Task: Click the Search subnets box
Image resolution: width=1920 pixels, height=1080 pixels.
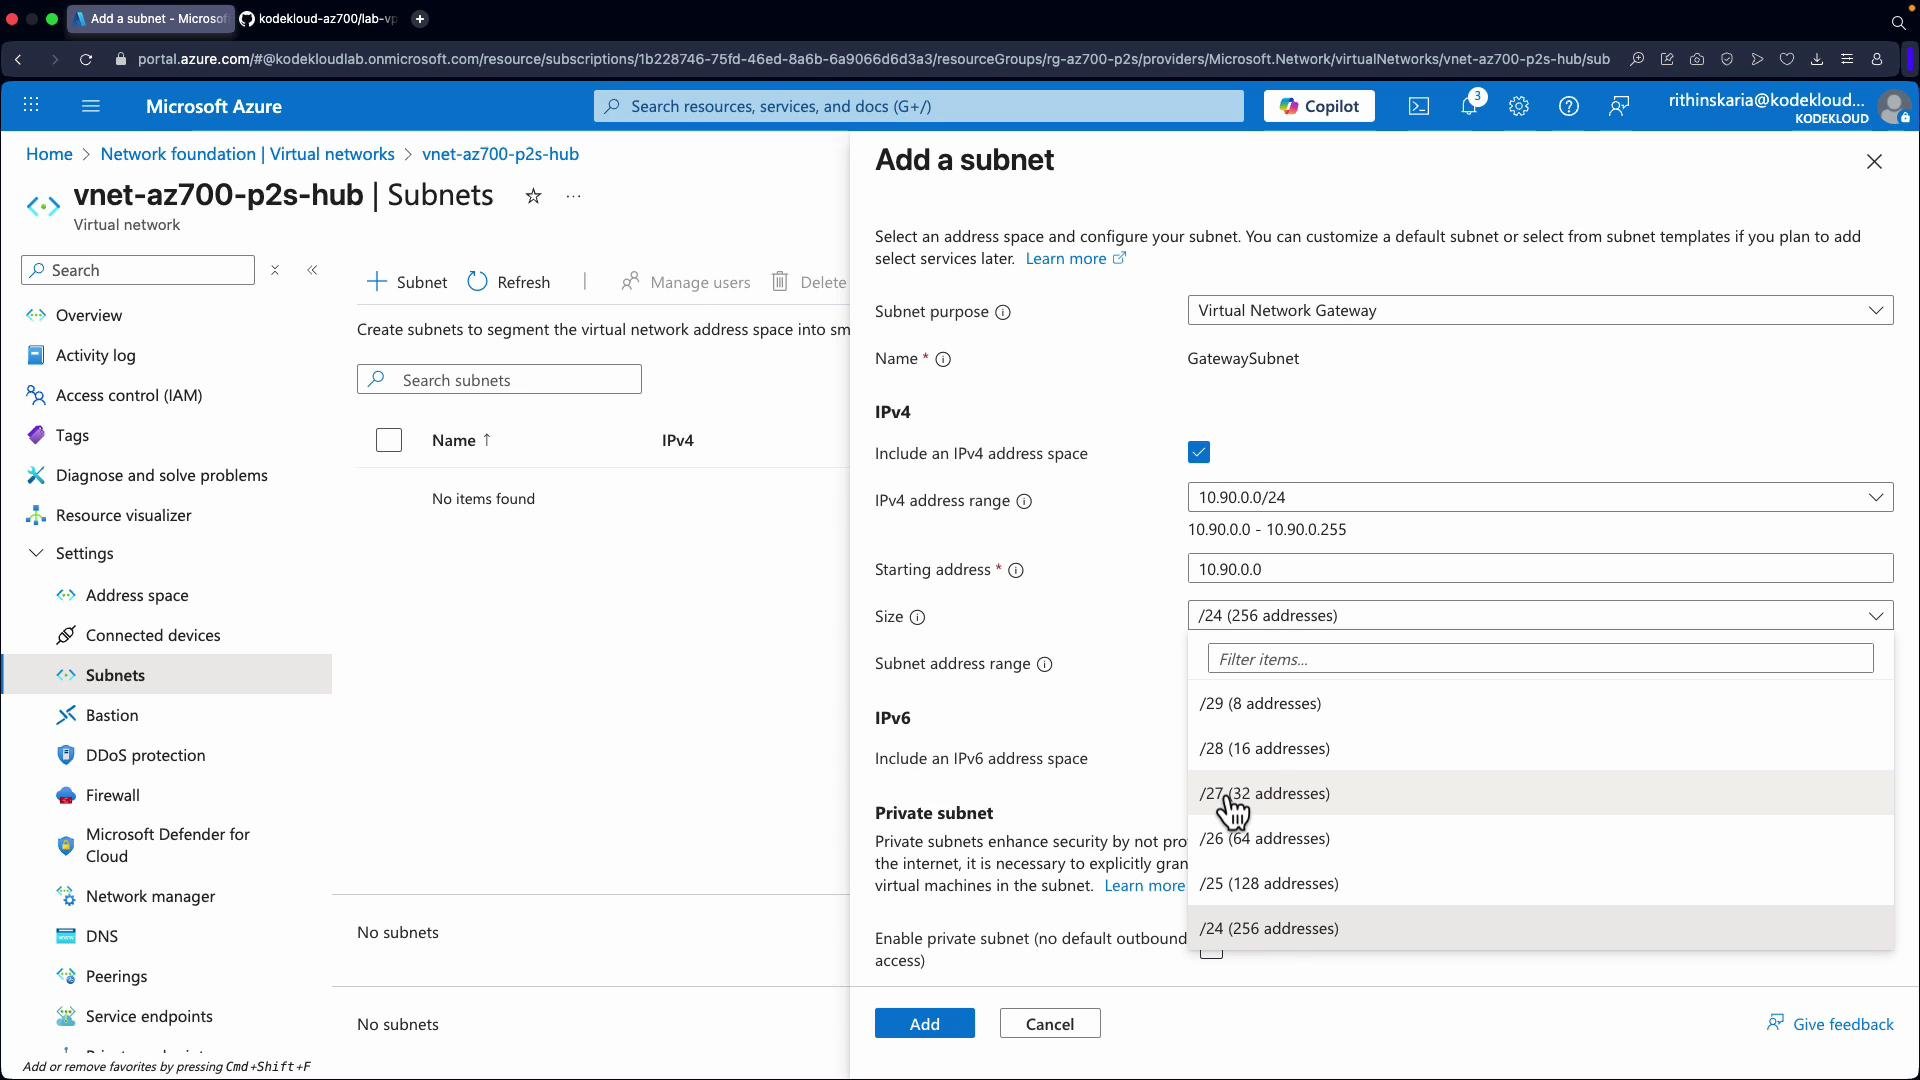Action: (499, 379)
